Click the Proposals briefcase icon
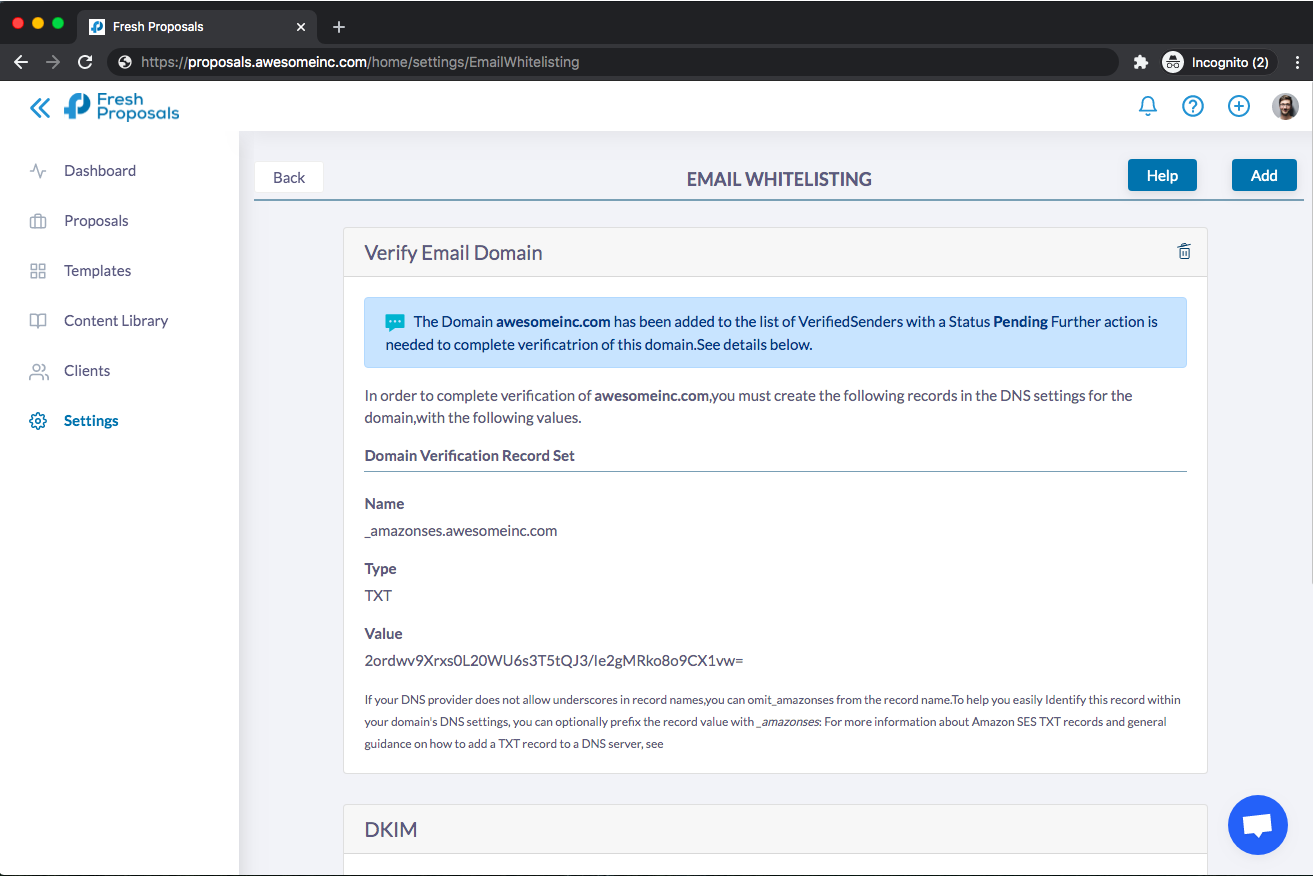Image resolution: width=1313 pixels, height=876 pixels. click(x=38, y=221)
